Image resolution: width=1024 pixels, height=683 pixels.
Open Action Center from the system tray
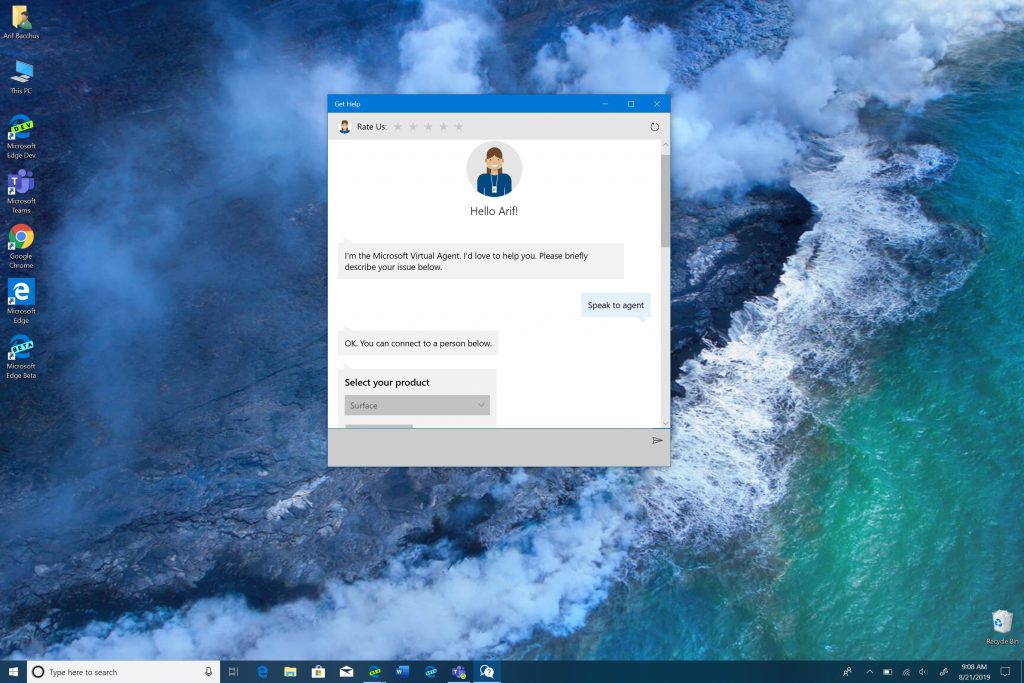pyautogui.click(x=1003, y=672)
